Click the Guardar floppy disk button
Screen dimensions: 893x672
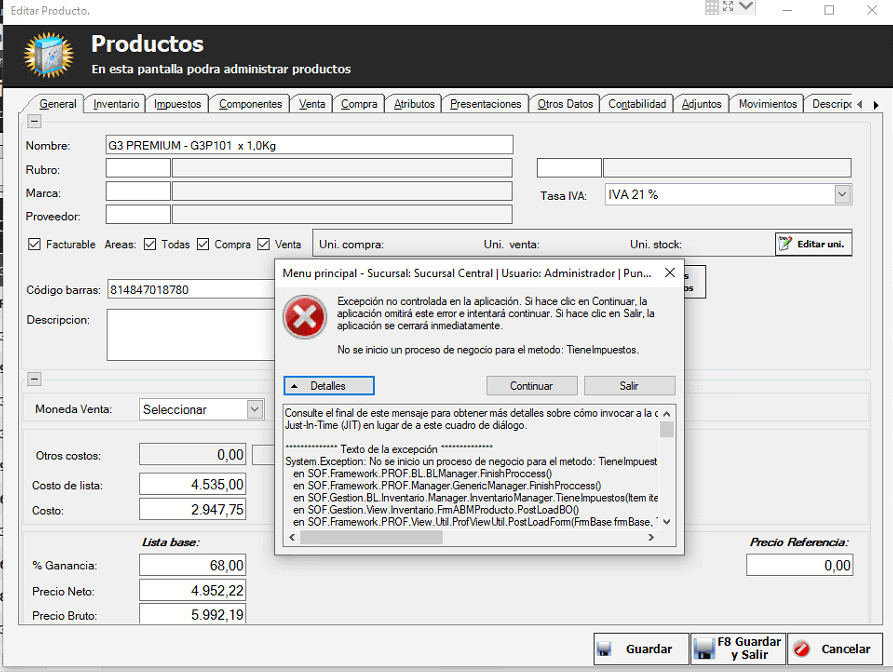point(640,649)
